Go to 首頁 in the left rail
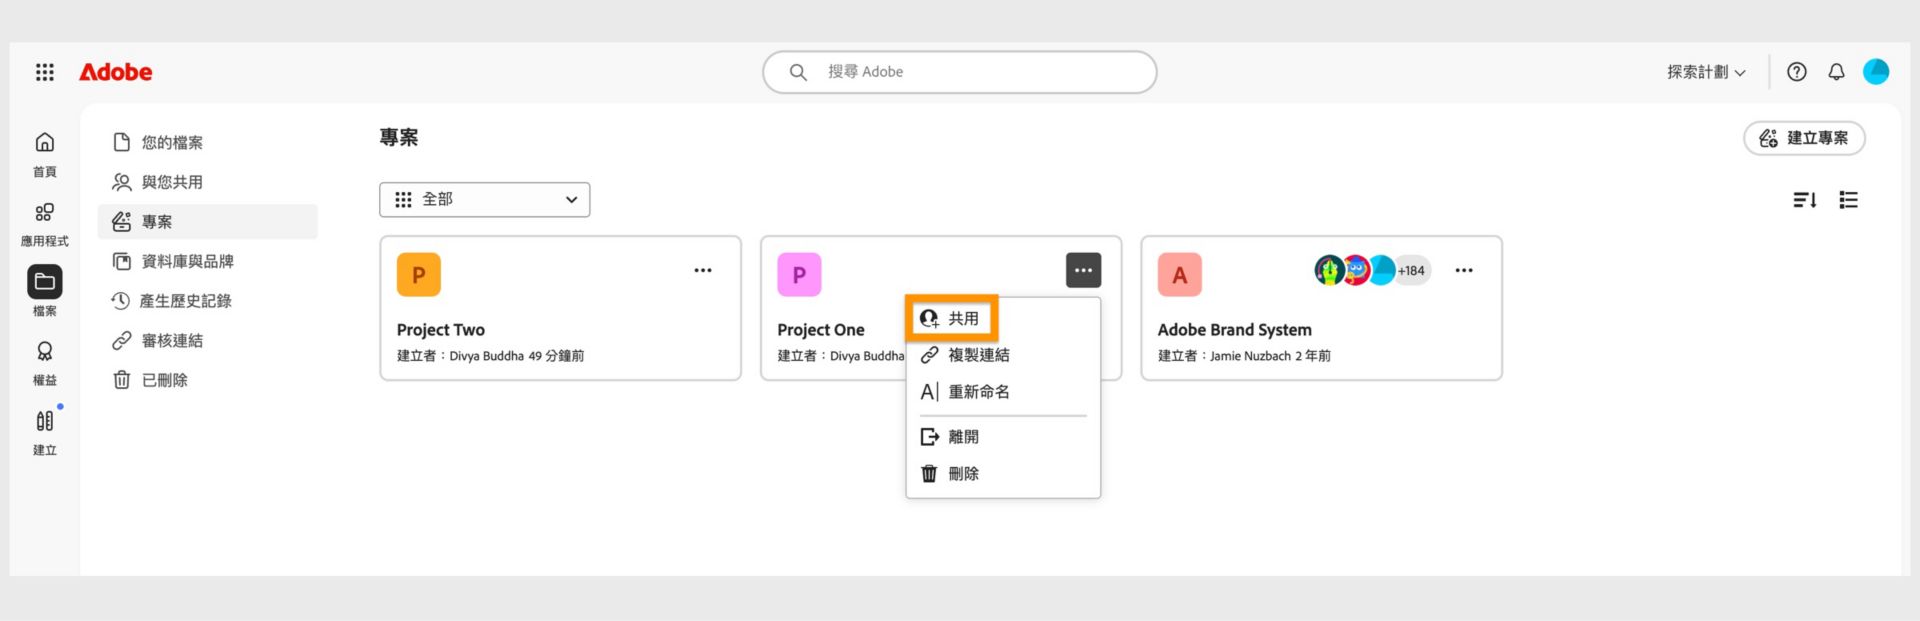 45,155
